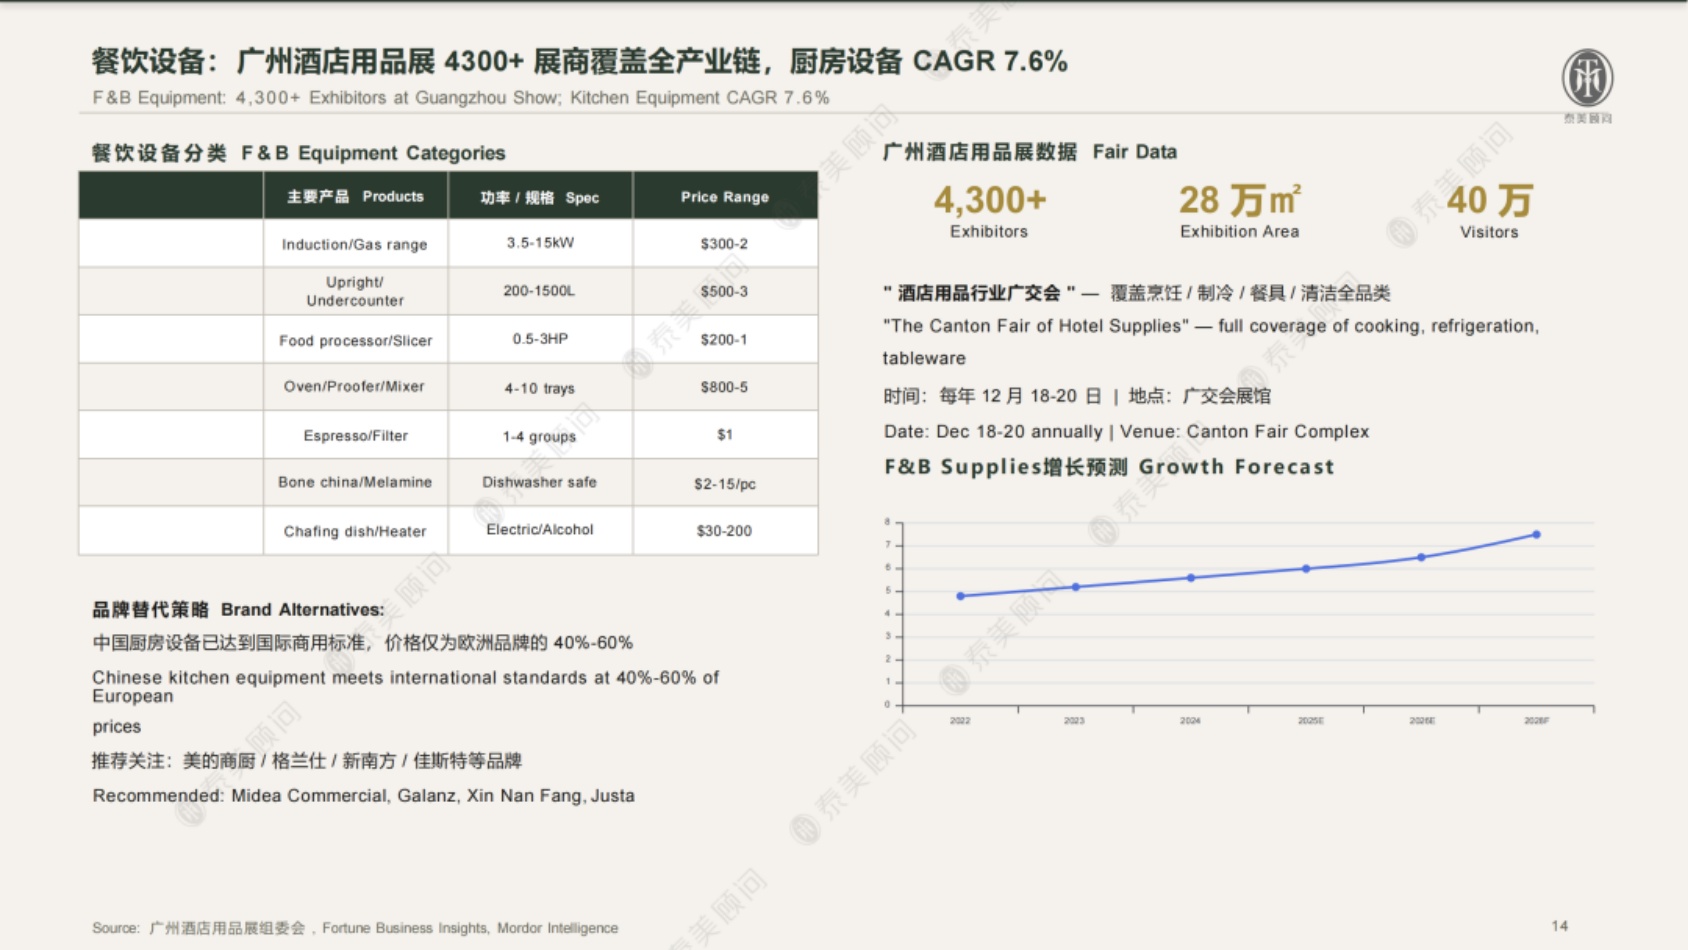Click the '主要产品 Products' column header
Image resolution: width=1688 pixels, height=950 pixels.
[x=355, y=196]
